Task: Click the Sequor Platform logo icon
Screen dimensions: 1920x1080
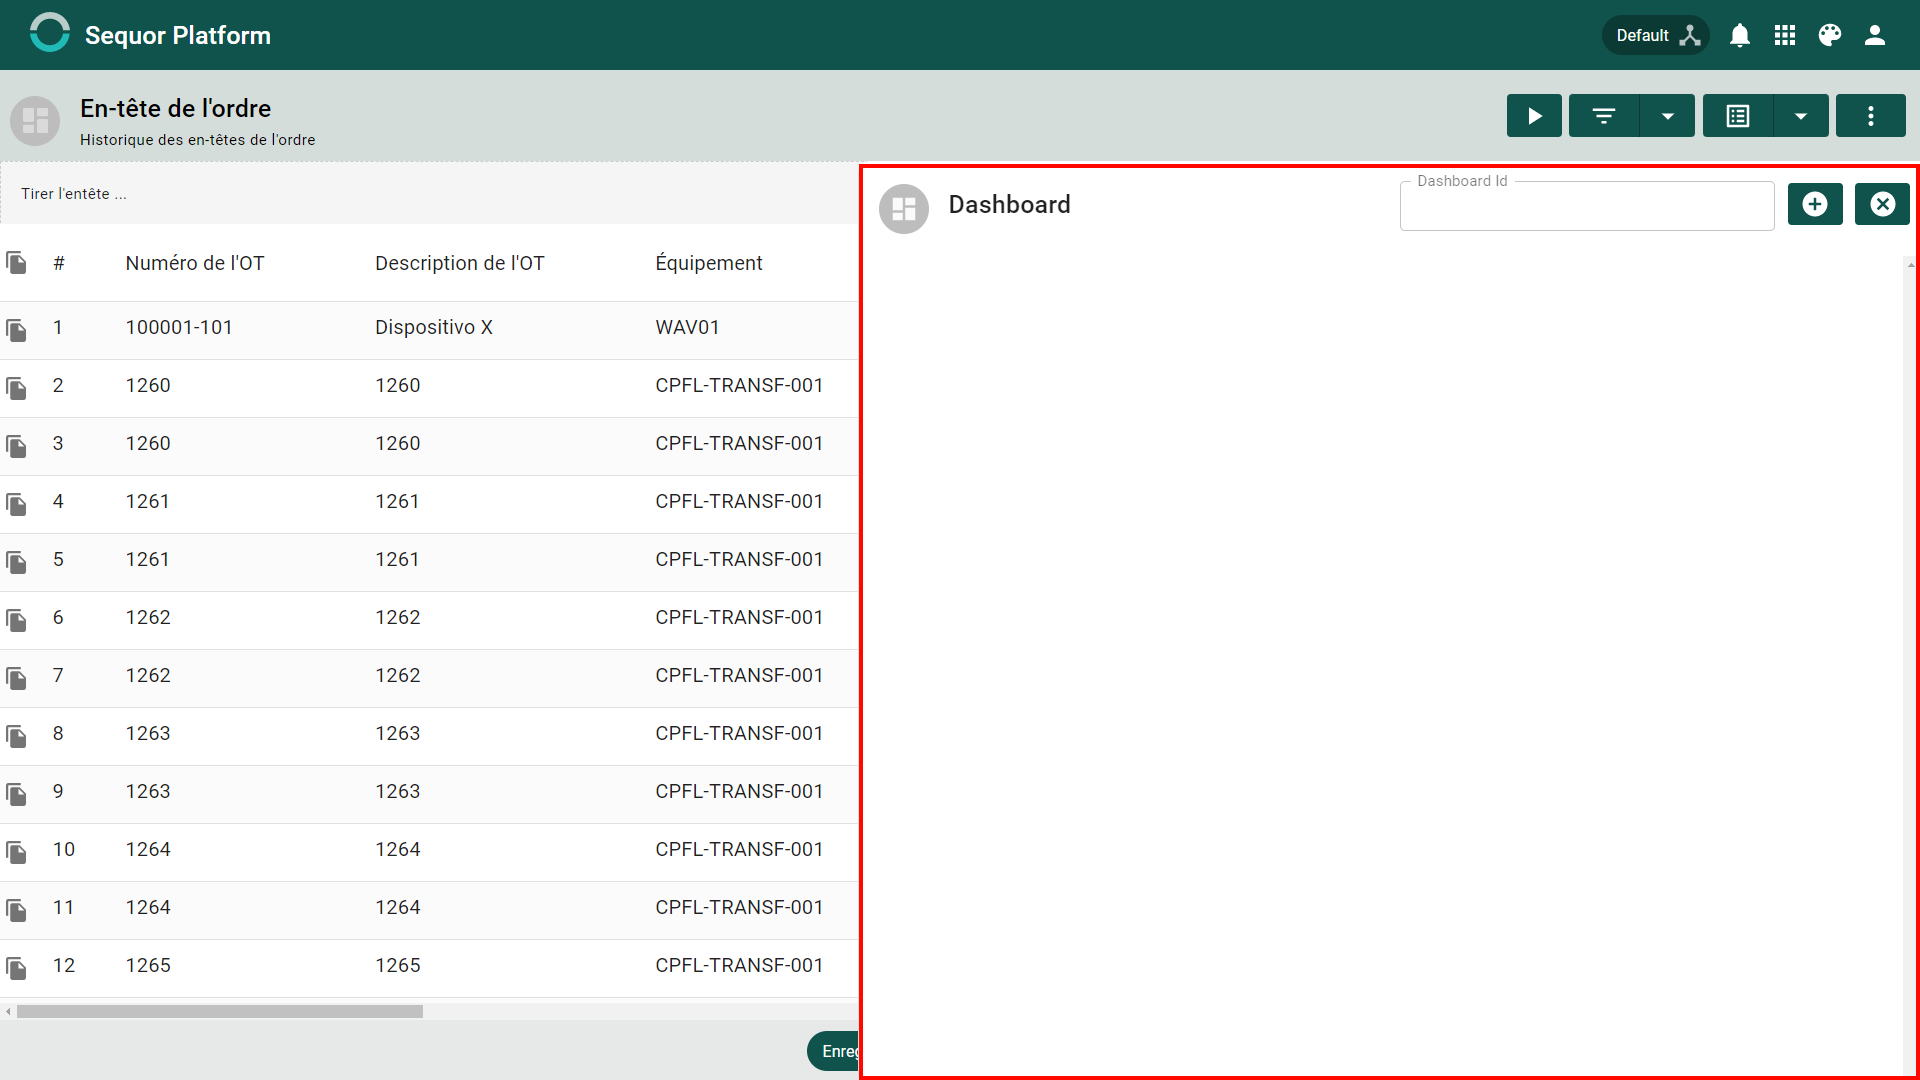Action: coord(49,33)
